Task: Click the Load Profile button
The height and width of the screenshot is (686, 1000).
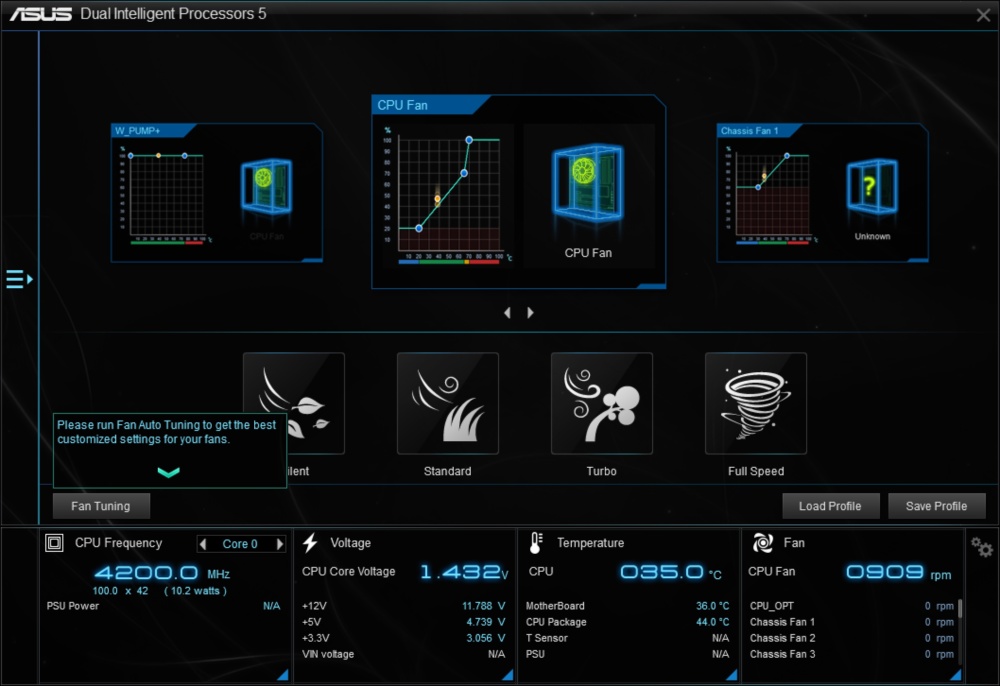Action: coord(830,506)
